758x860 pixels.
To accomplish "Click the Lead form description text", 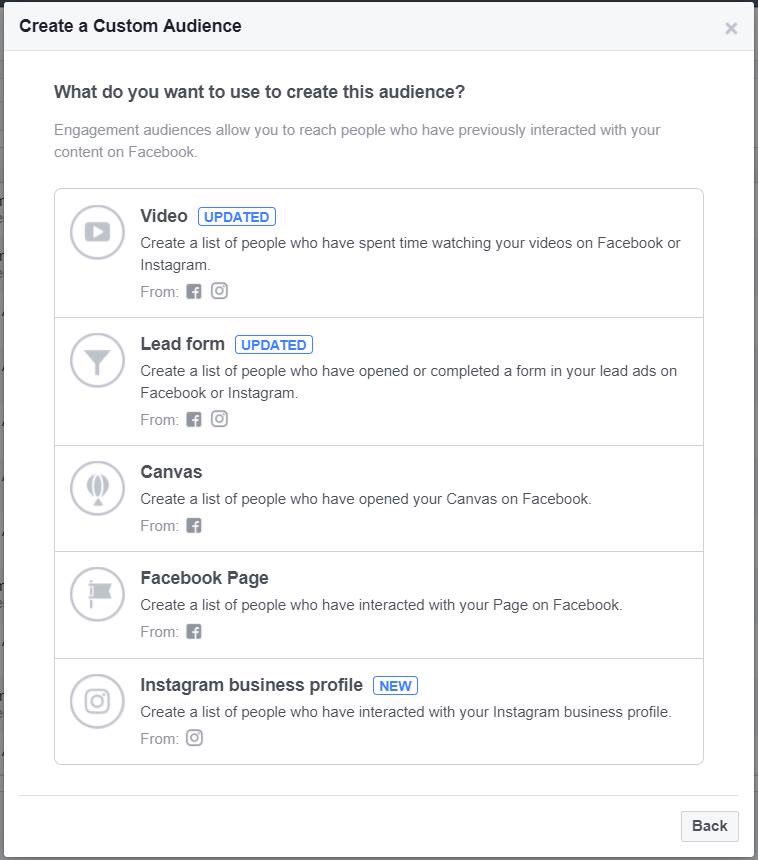I will (x=409, y=382).
